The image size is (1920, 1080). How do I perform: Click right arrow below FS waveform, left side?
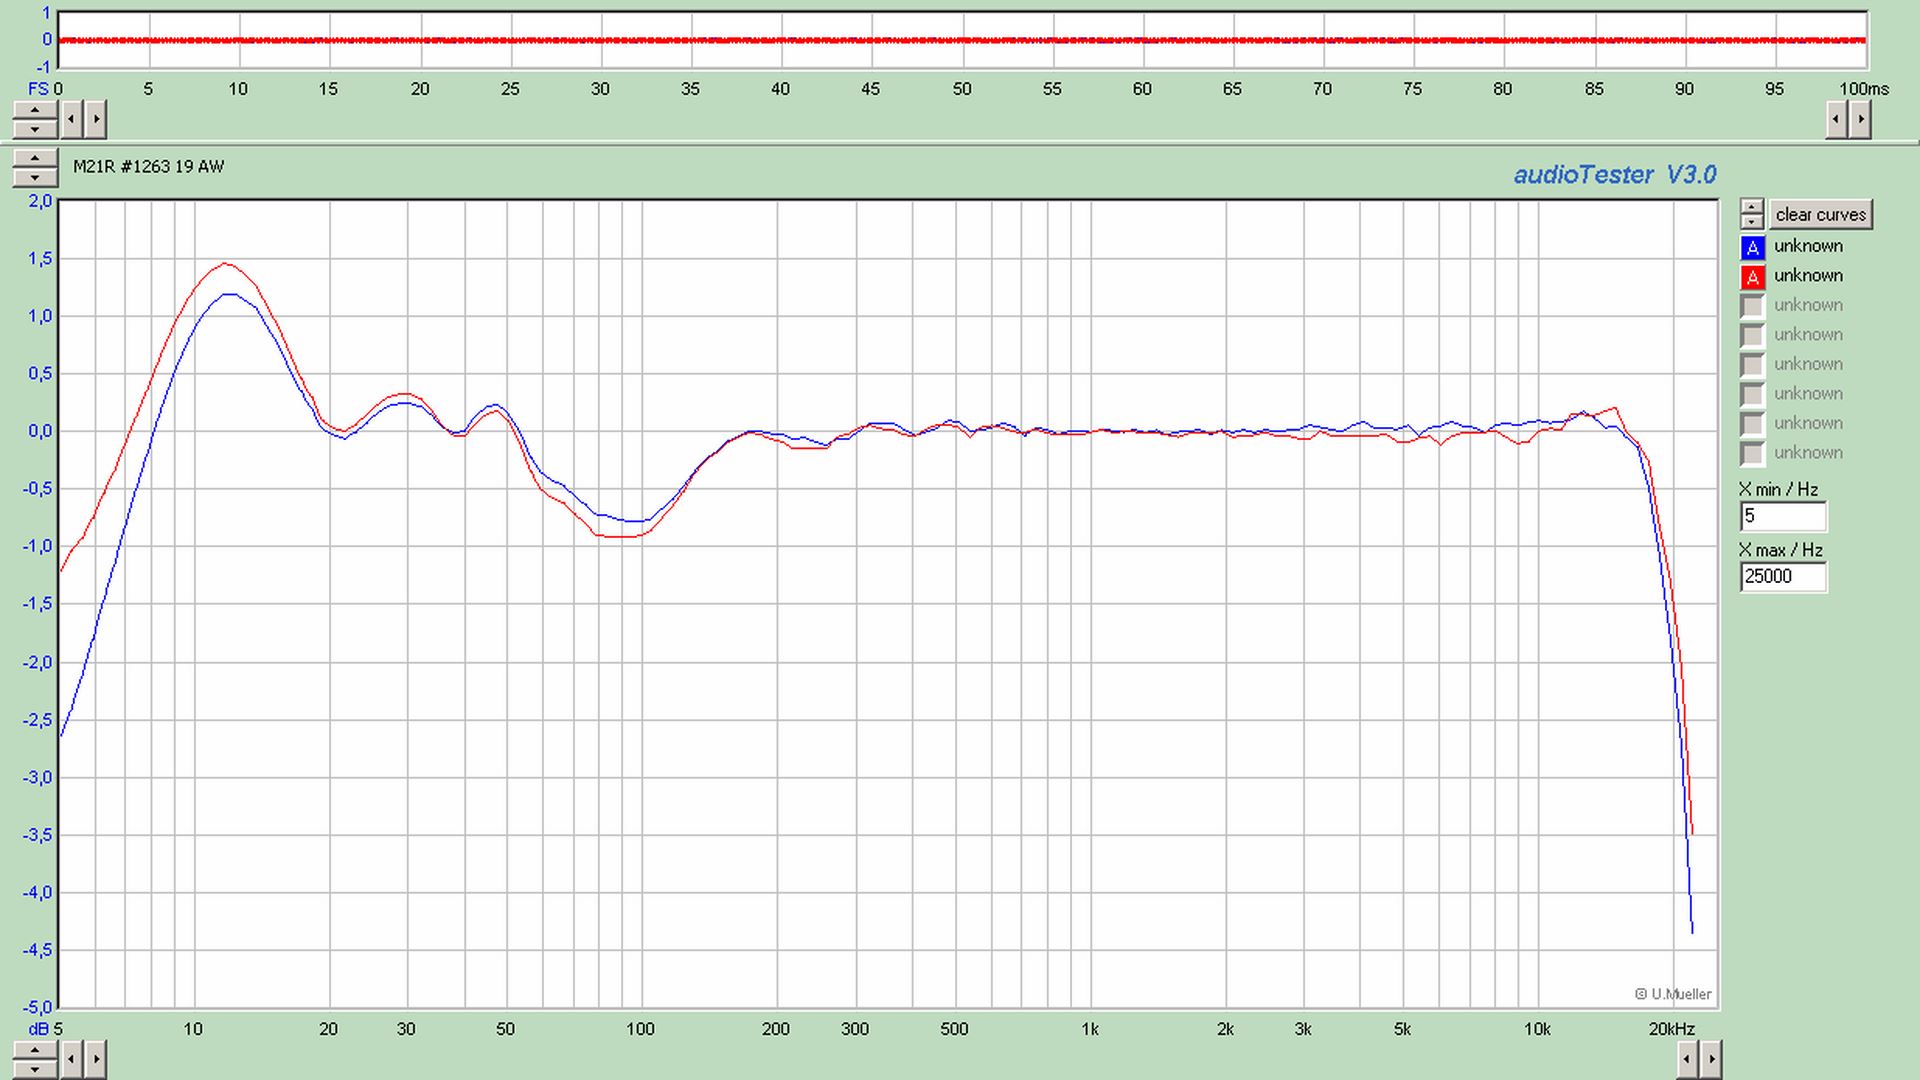[96, 120]
